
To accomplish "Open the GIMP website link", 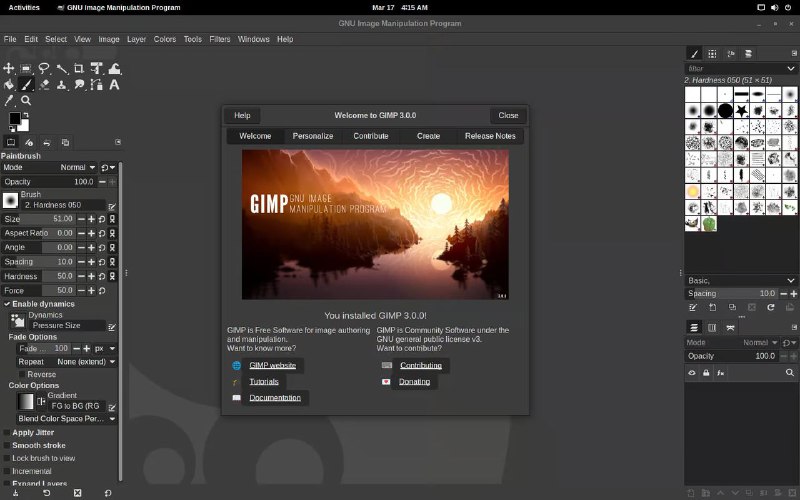I will [272, 366].
